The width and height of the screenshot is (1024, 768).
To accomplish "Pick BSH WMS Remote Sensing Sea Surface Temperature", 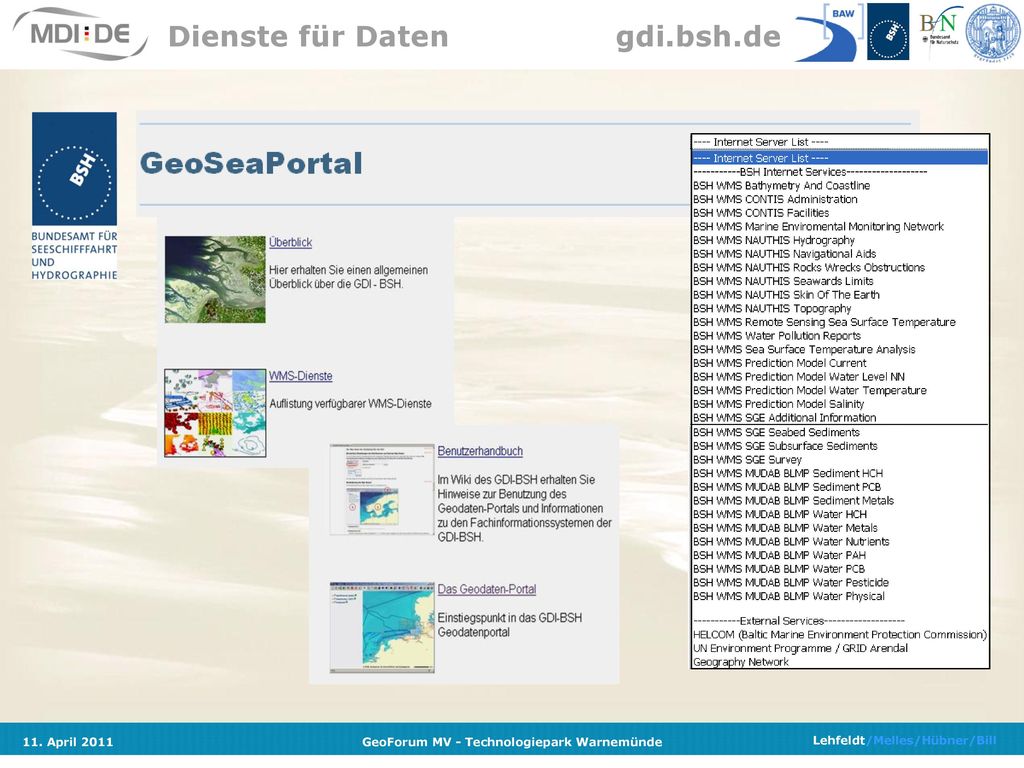I will coord(840,322).
